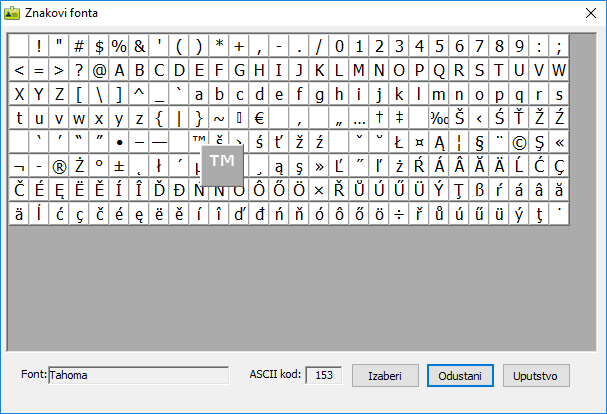Click the ASCII kod value field
Viewport: 607px width, 414px height.
tap(323, 376)
